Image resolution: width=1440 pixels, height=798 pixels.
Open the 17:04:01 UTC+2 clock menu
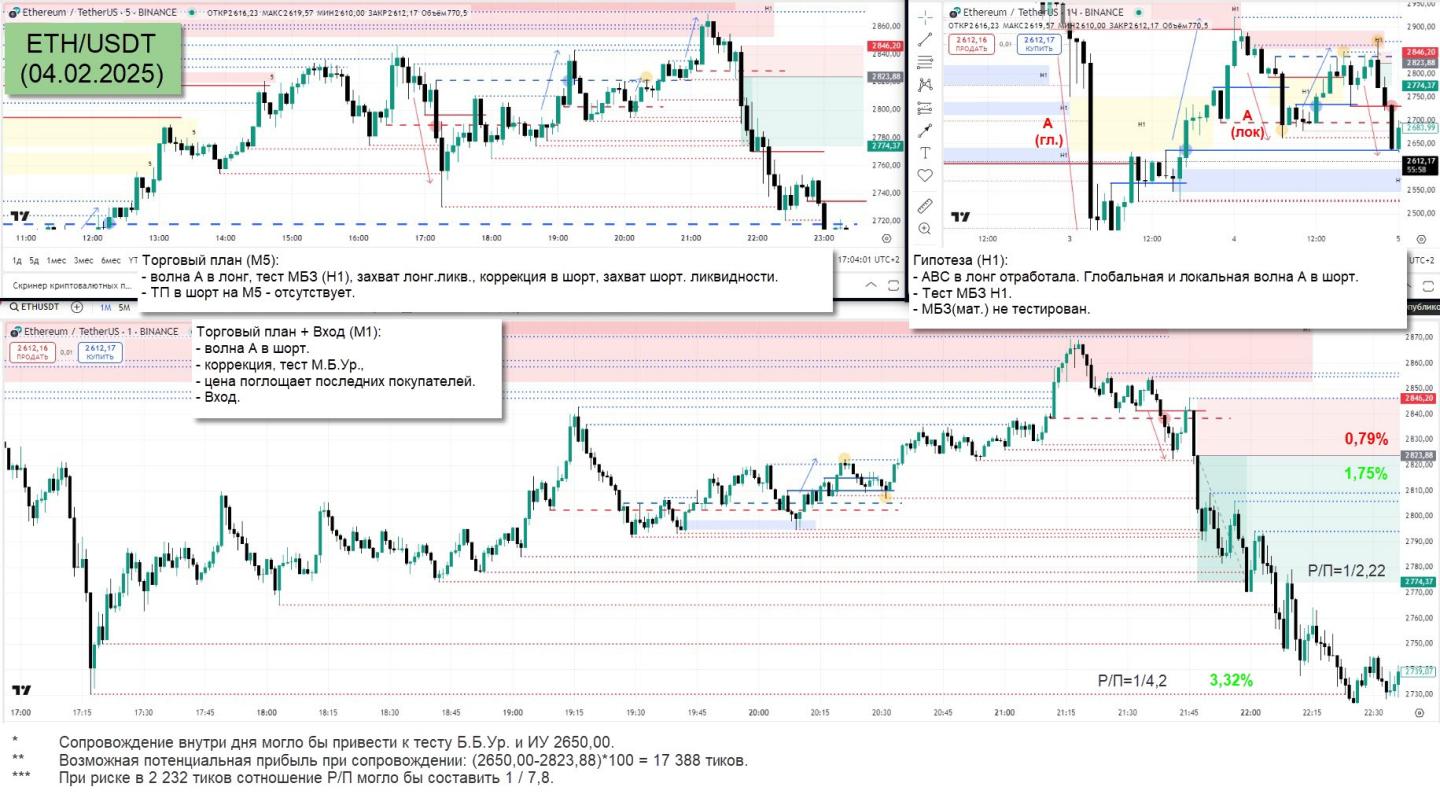pyautogui.click(x=866, y=260)
